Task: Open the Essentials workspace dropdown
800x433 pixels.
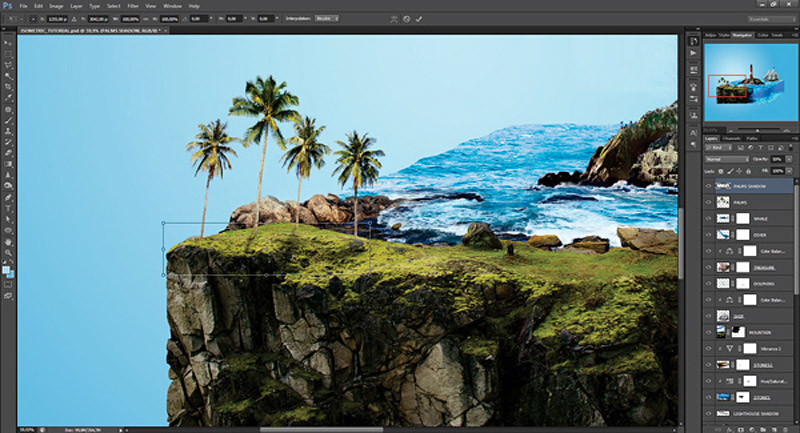Action: click(x=772, y=19)
